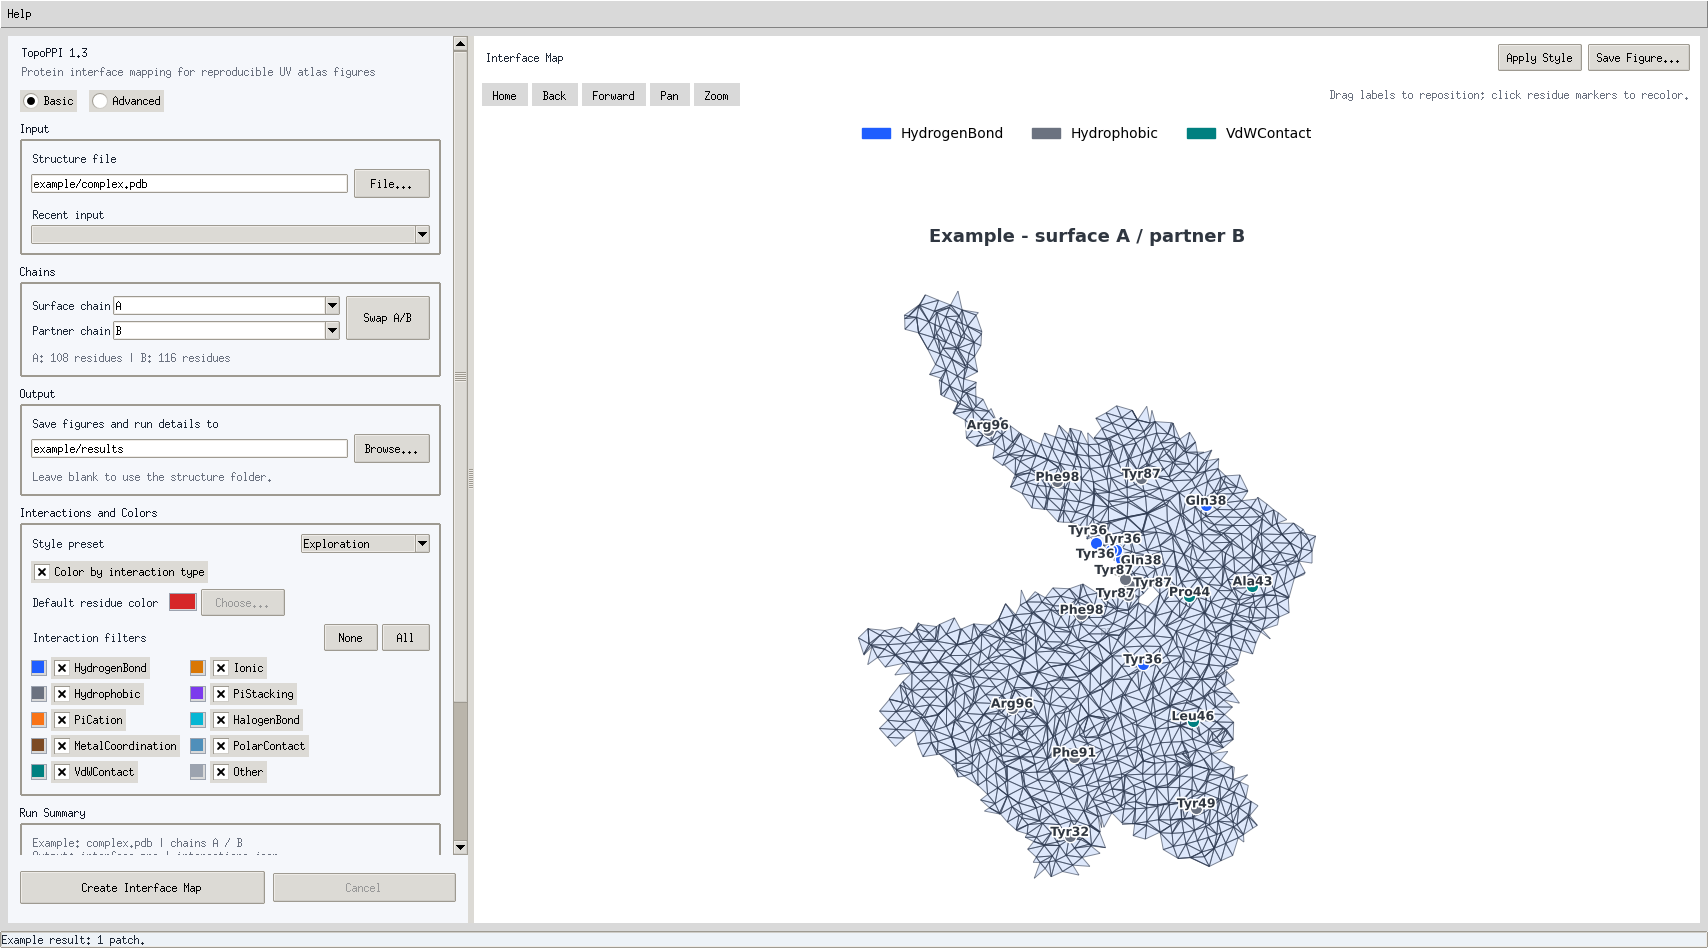The height and width of the screenshot is (948, 1708).
Task: Click the teal VdWContact color swatch
Action: tap(38, 772)
